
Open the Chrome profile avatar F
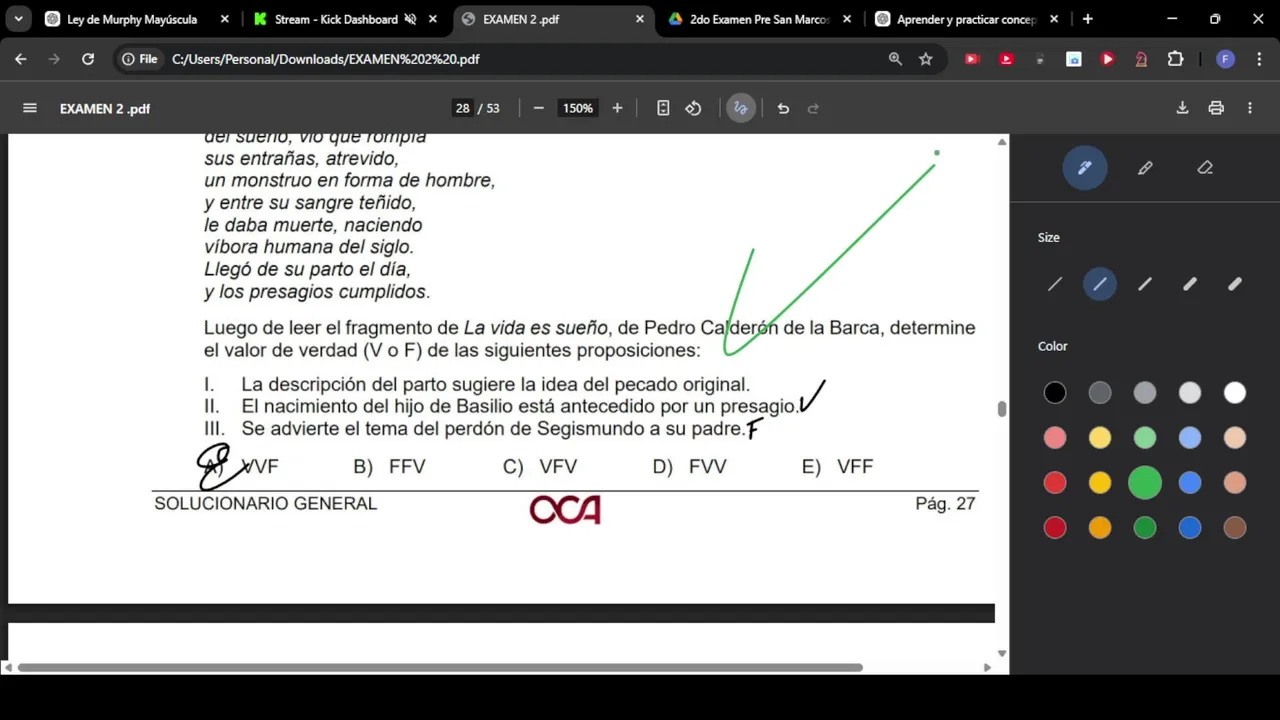[1225, 59]
